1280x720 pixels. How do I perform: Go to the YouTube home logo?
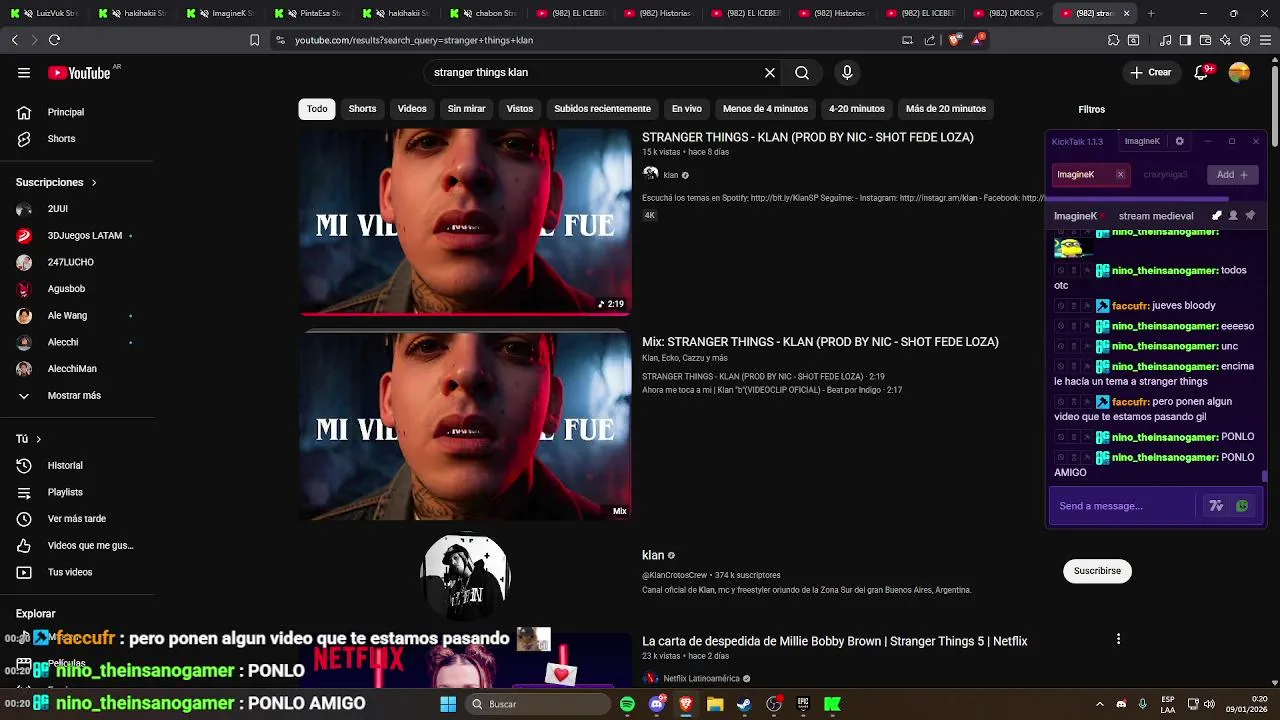(x=80, y=72)
